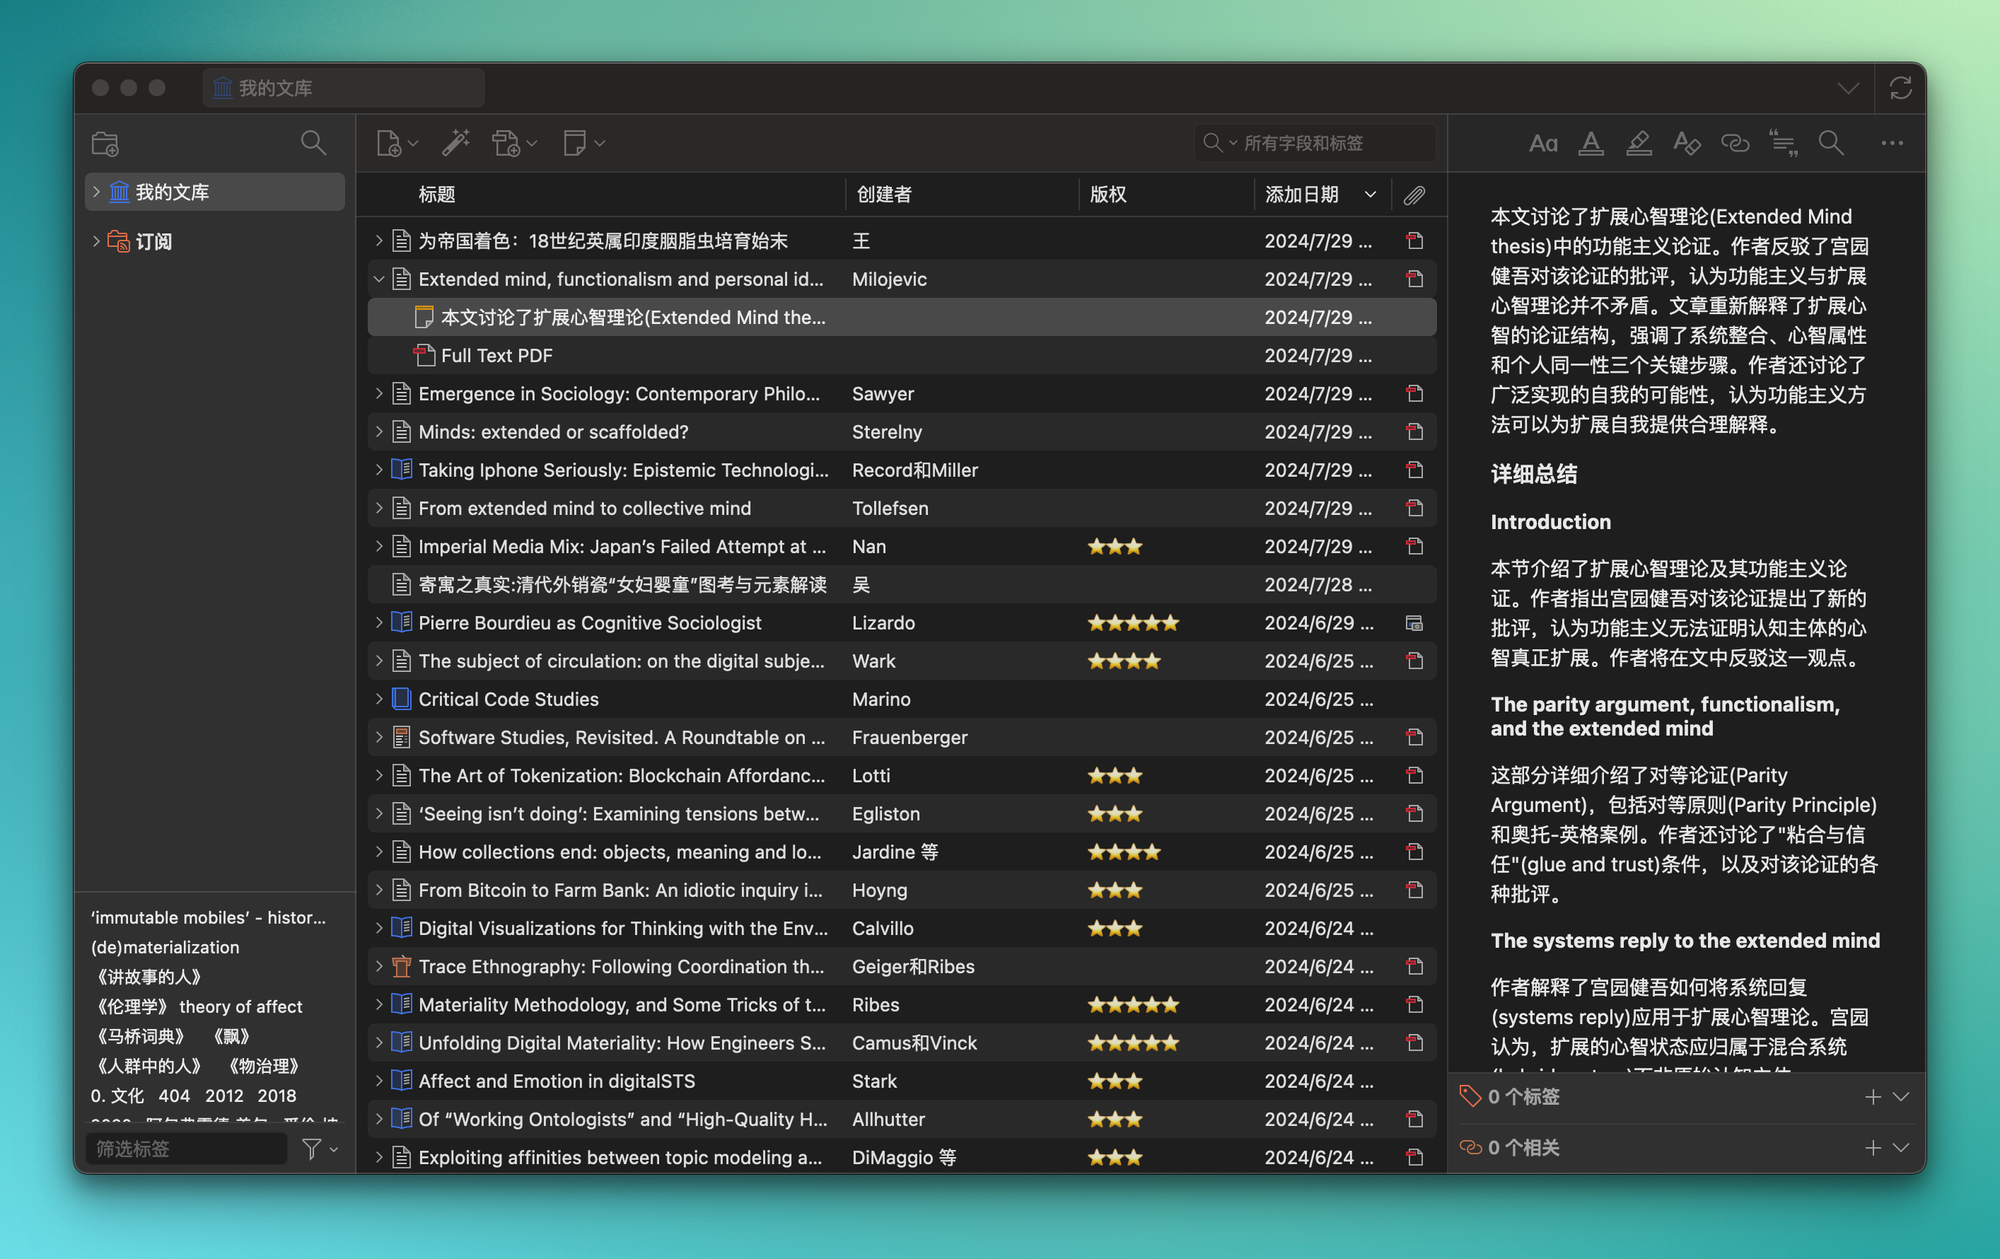
Task: Click the 'Trace Ethnography' row title
Action: pos(621,967)
